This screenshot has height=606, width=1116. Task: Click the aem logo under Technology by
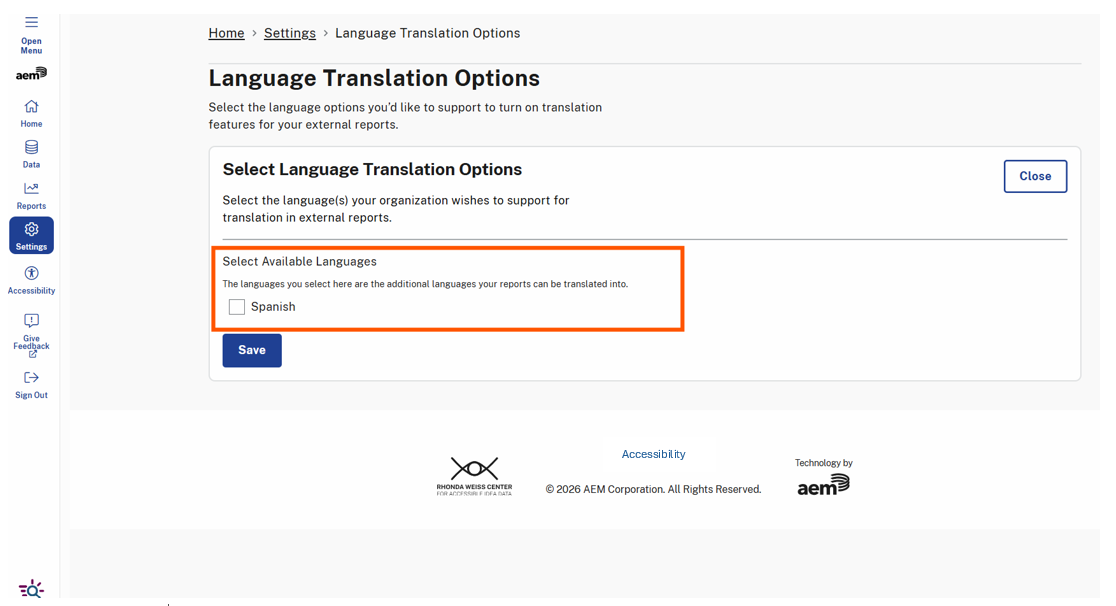[823, 486]
